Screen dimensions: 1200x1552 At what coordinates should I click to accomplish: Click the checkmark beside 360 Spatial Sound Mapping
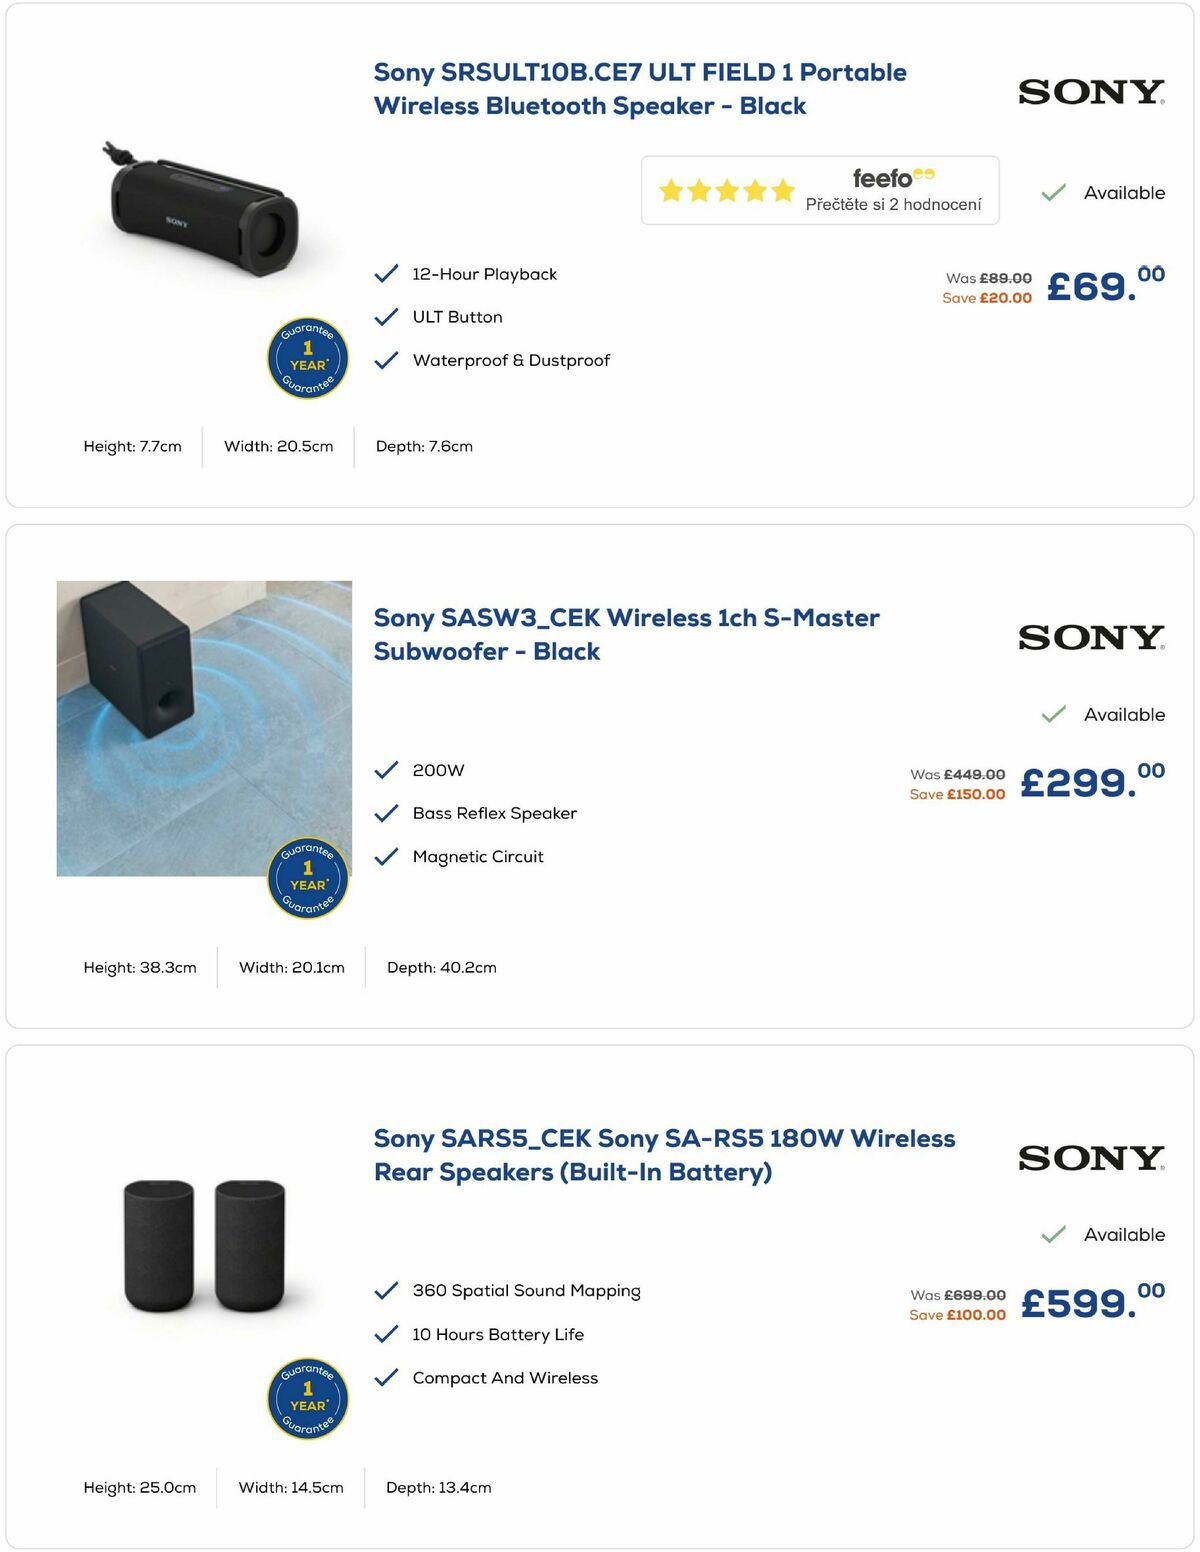click(386, 1290)
